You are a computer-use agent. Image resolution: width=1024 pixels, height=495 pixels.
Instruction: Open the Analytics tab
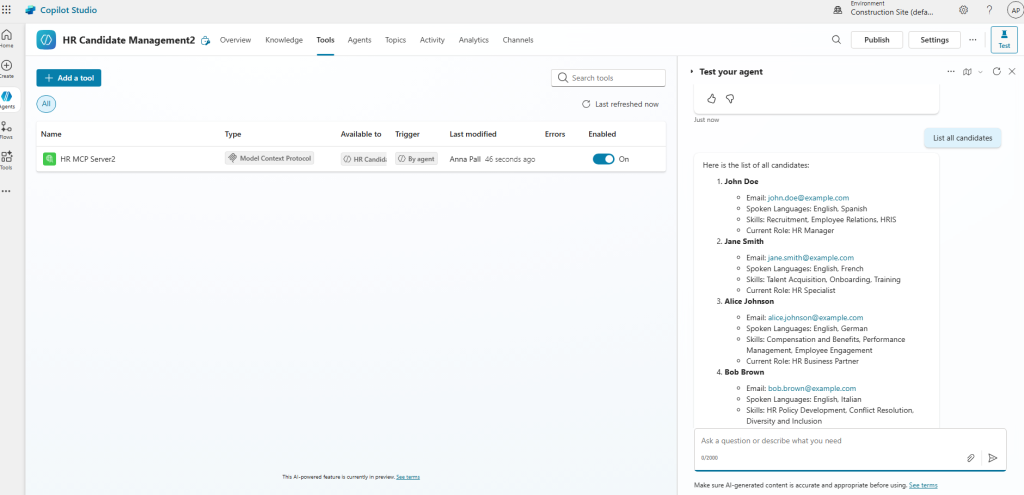(473, 40)
